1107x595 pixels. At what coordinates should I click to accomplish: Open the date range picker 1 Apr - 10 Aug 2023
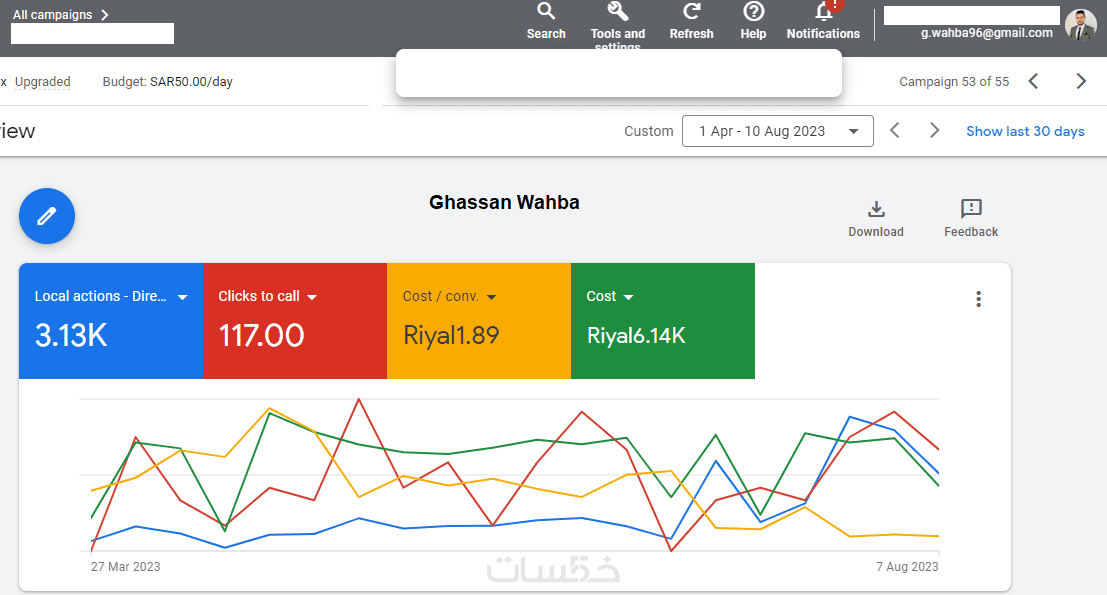click(x=777, y=131)
